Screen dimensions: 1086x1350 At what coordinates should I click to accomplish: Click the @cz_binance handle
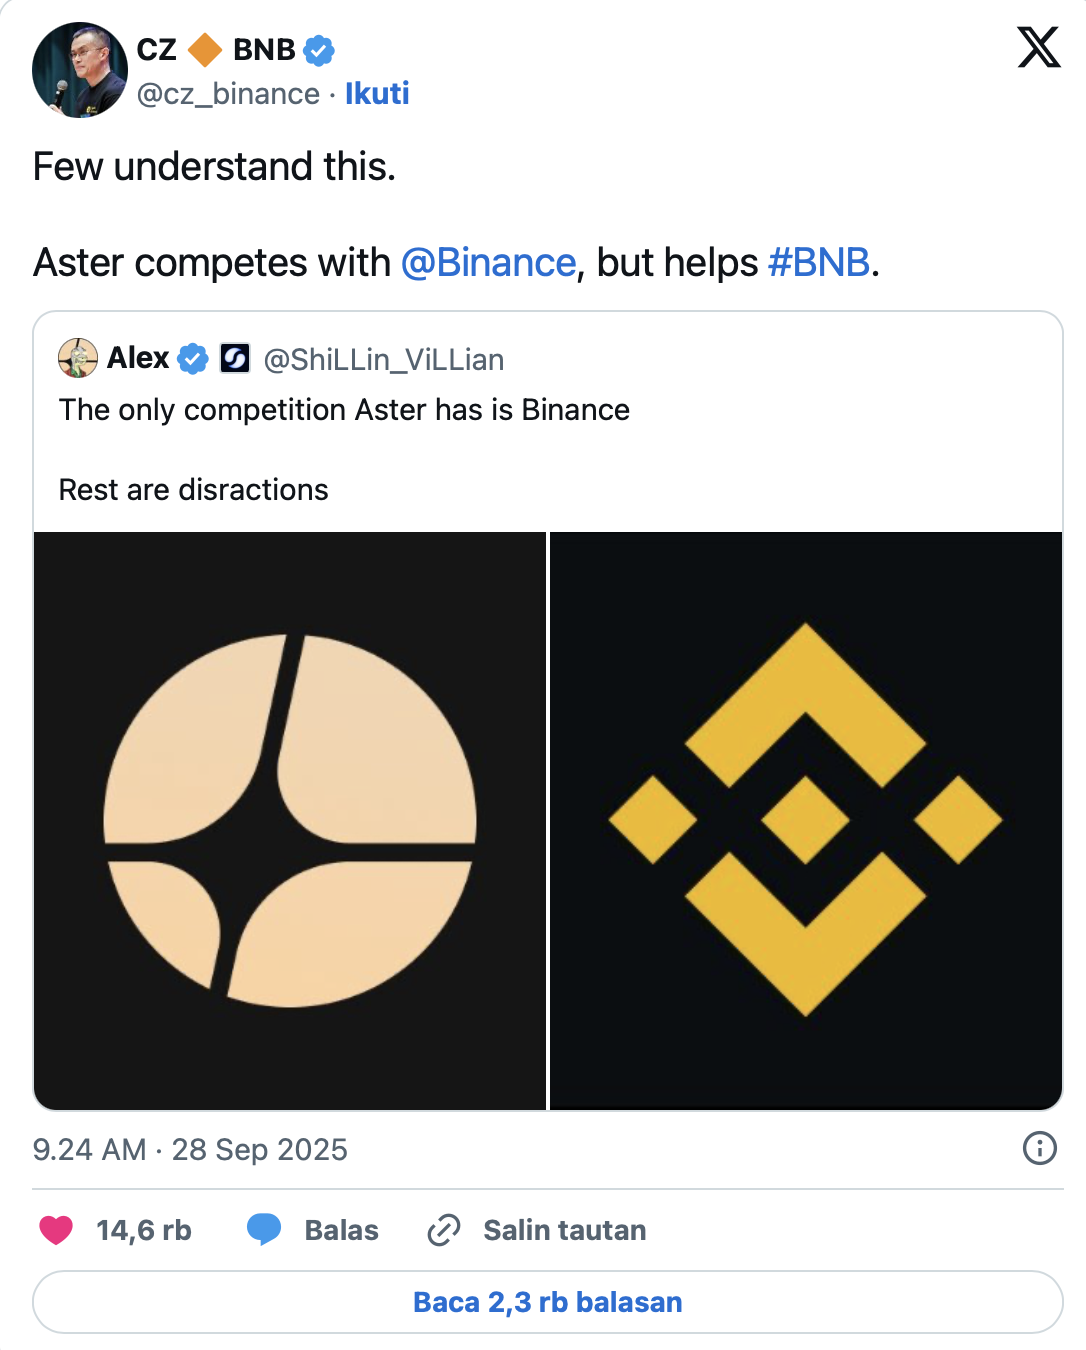(228, 94)
